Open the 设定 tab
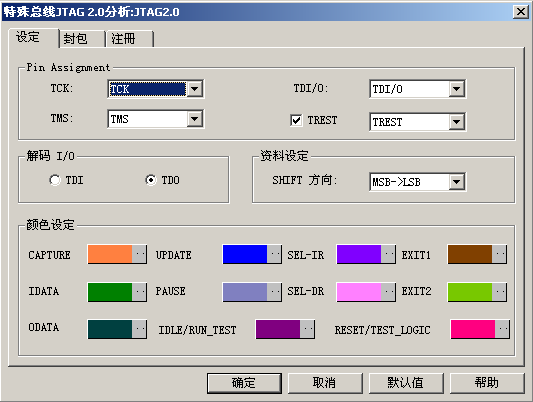The image size is (533, 402). tap(33, 37)
